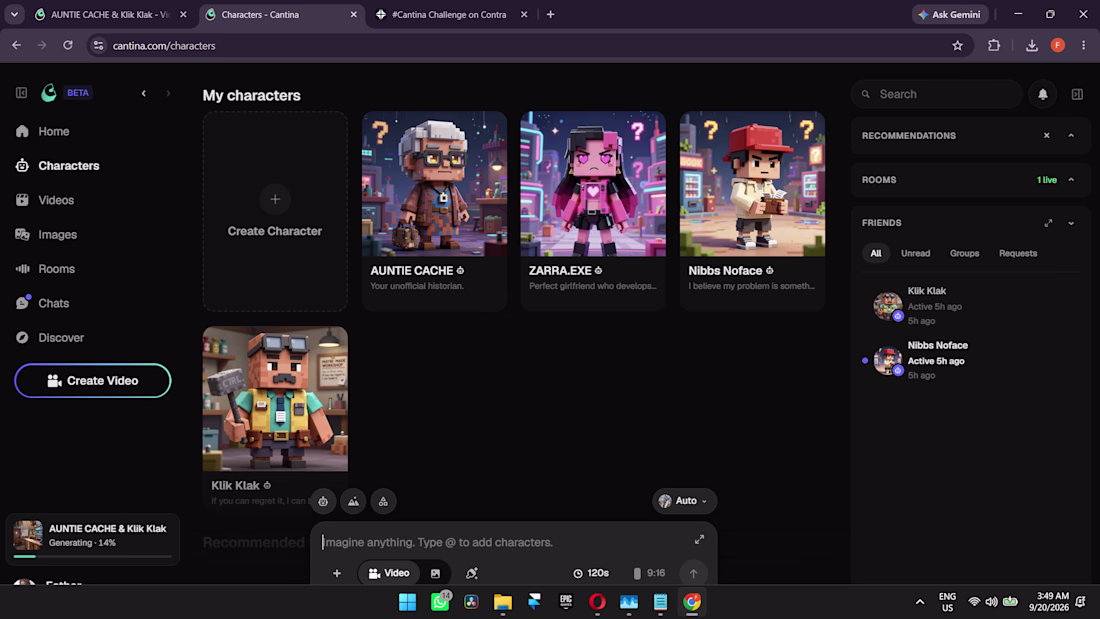The width and height of the screenshot is (1100, 619).
Task: Open notifications bell icon
Action: coord(1042,94)
